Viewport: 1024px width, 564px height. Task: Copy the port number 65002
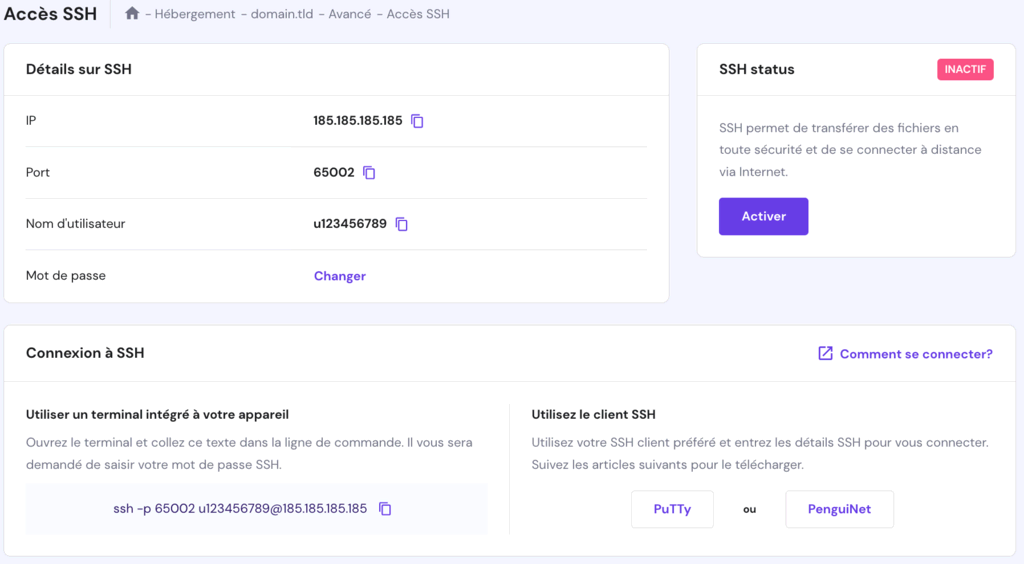(369, 173)
